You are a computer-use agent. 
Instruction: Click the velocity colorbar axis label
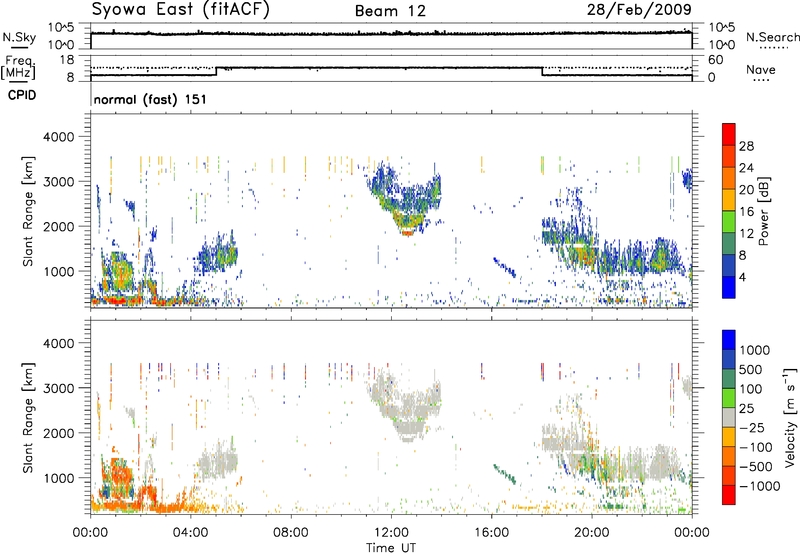pyautogui.click(x=790, y=417)
